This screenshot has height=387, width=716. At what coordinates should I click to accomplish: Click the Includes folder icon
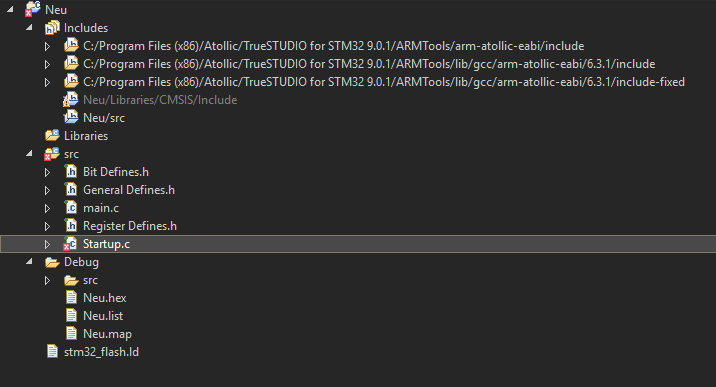52,28
